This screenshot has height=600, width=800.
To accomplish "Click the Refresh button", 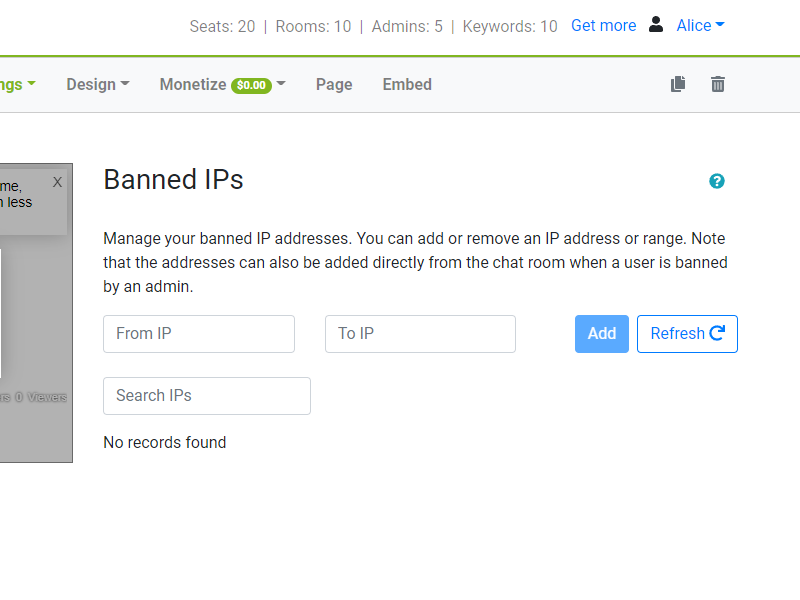I will click(x=687, y=333).
